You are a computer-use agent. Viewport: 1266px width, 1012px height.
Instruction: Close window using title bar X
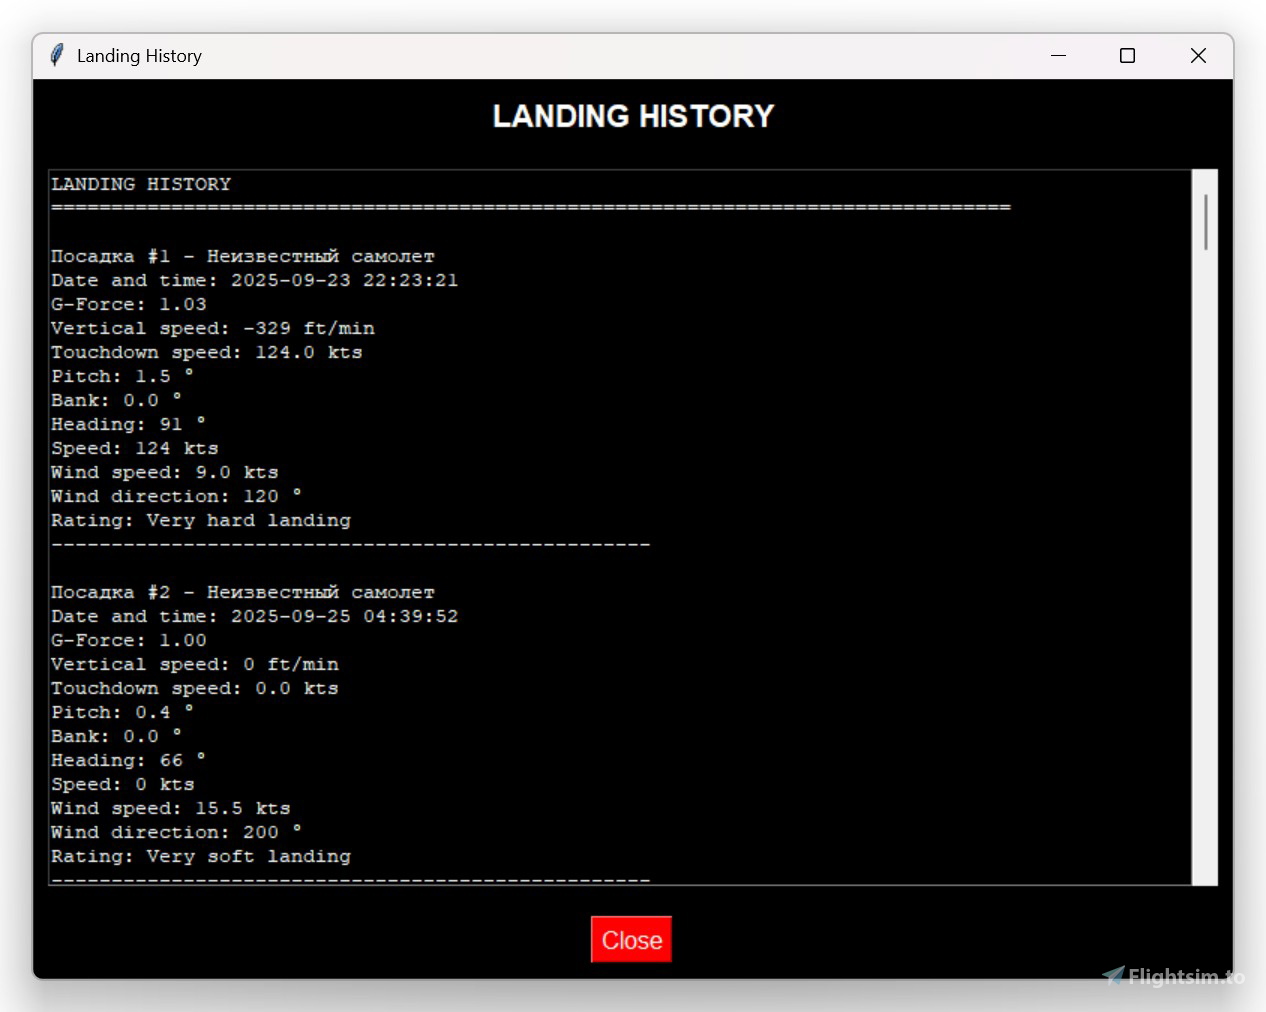tap(1197, 55)
